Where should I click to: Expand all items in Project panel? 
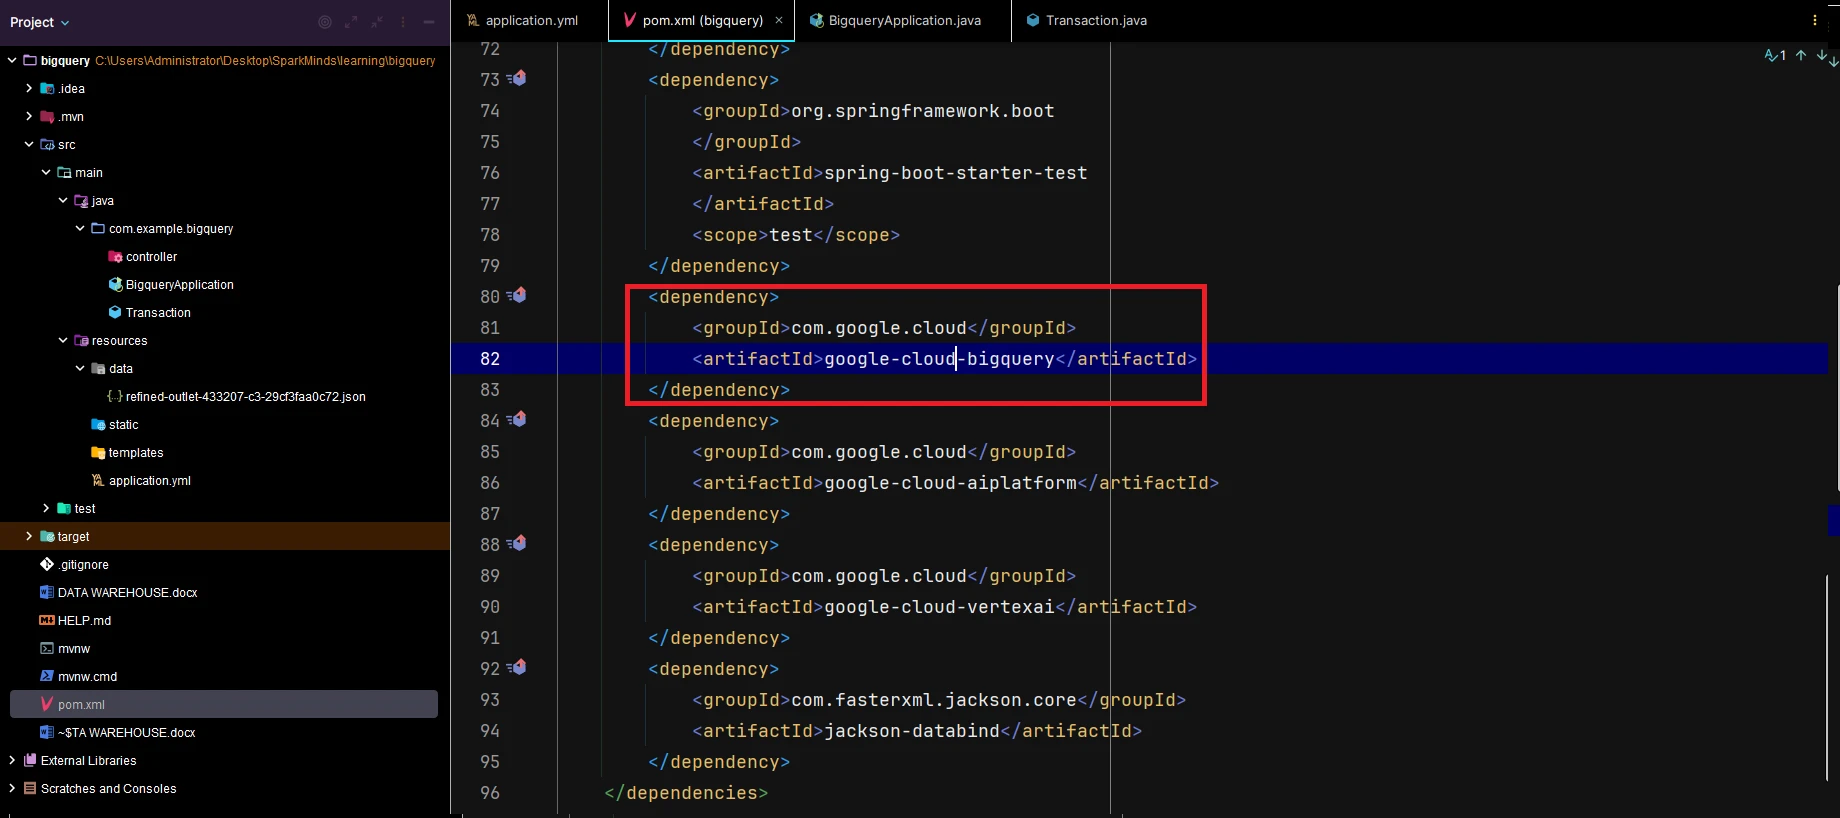coord(351,22)
